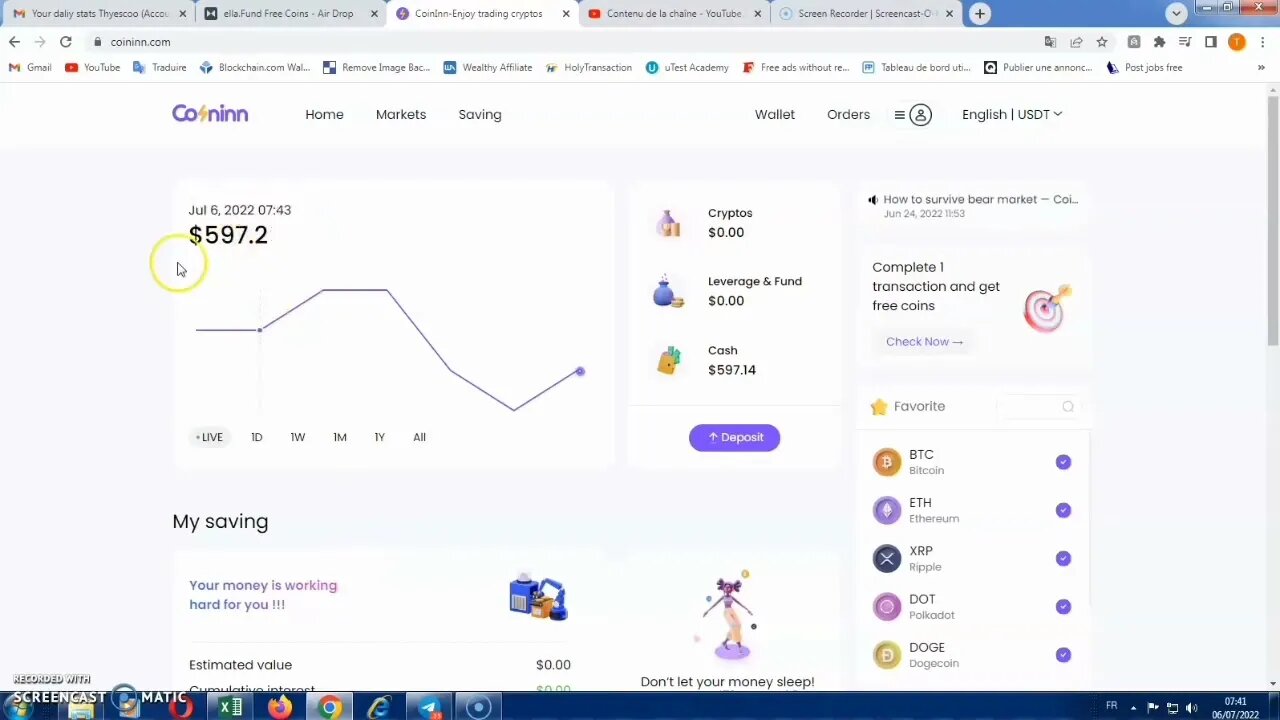The width and height of the screenshot is (1280, 720).
Task: Open Firefox from the taskbar
Action: point(279,707)
